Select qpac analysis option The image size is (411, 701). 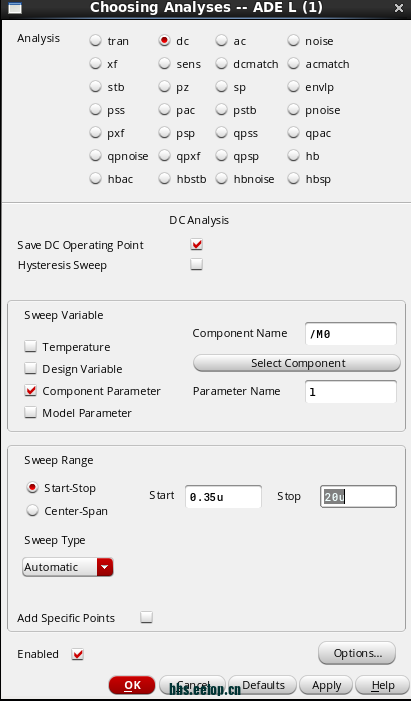tap(293, 133)
